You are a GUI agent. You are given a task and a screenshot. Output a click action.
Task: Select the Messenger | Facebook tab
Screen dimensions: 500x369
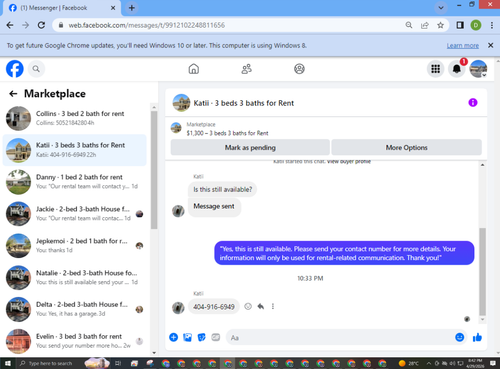62,8
